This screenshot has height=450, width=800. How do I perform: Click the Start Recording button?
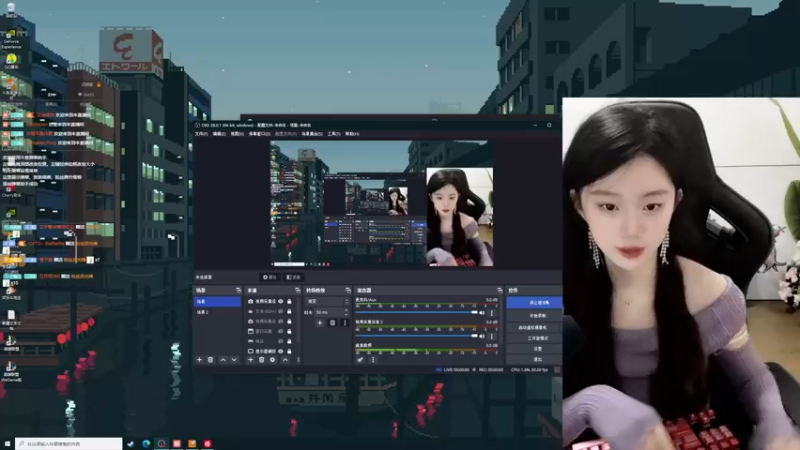[x=534, y=316]
